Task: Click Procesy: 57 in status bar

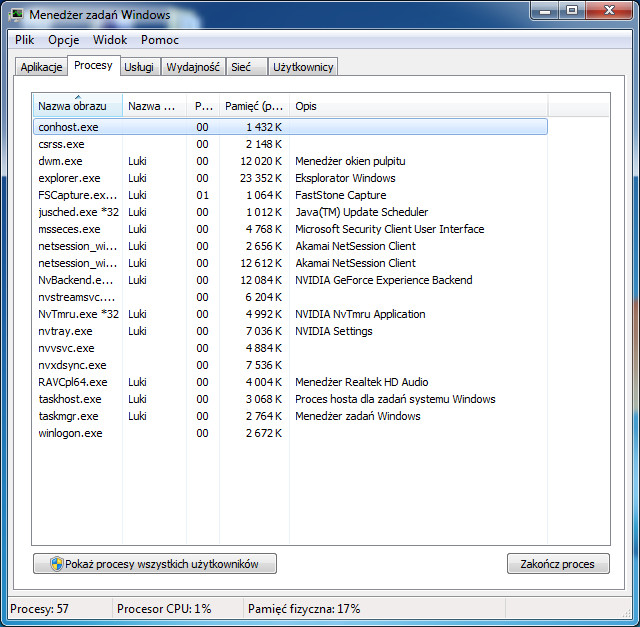Action: 40,609
